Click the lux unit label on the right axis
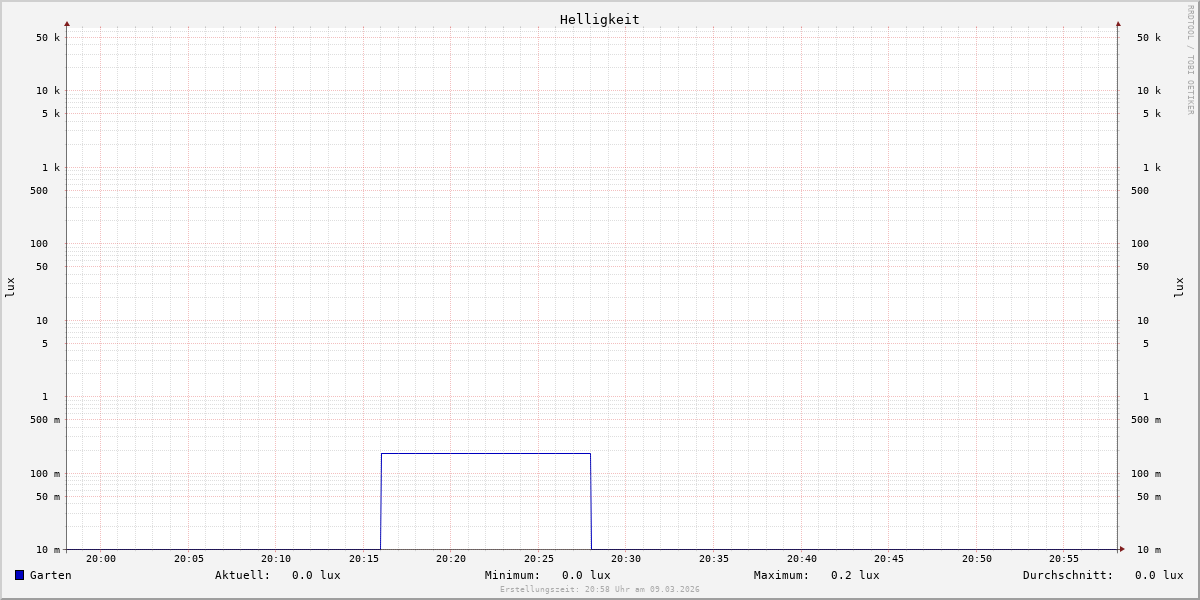This screenshot has height=600, width=1200. click(x=1179, y=287)
